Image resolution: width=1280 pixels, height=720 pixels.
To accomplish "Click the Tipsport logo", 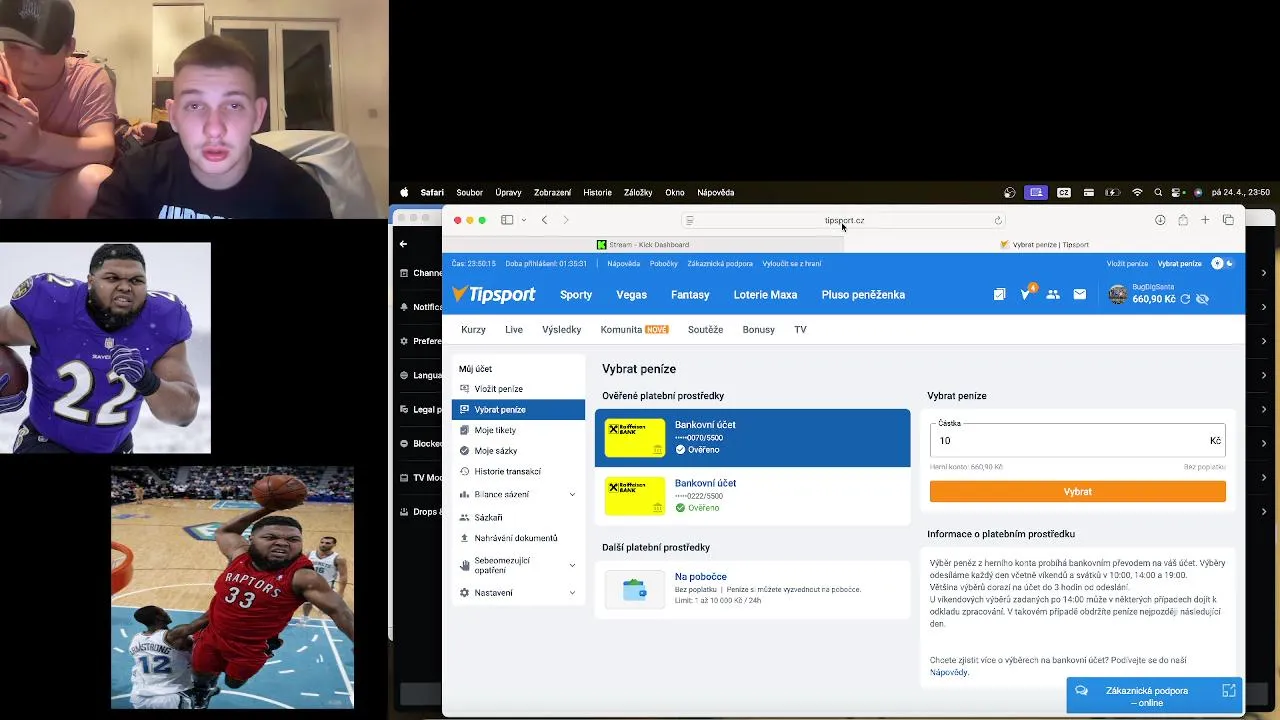I will coord(494,294).
